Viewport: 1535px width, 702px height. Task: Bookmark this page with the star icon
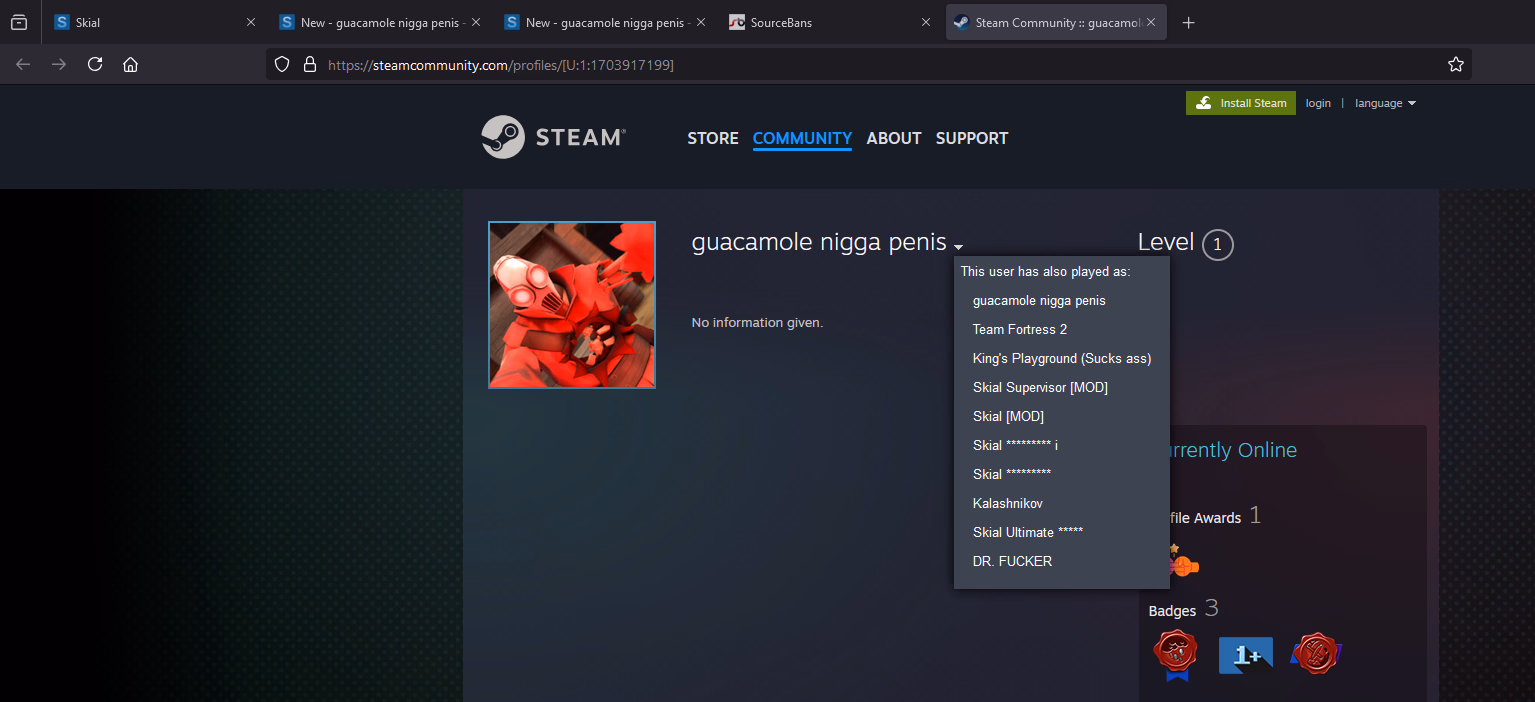point(1456,64)
